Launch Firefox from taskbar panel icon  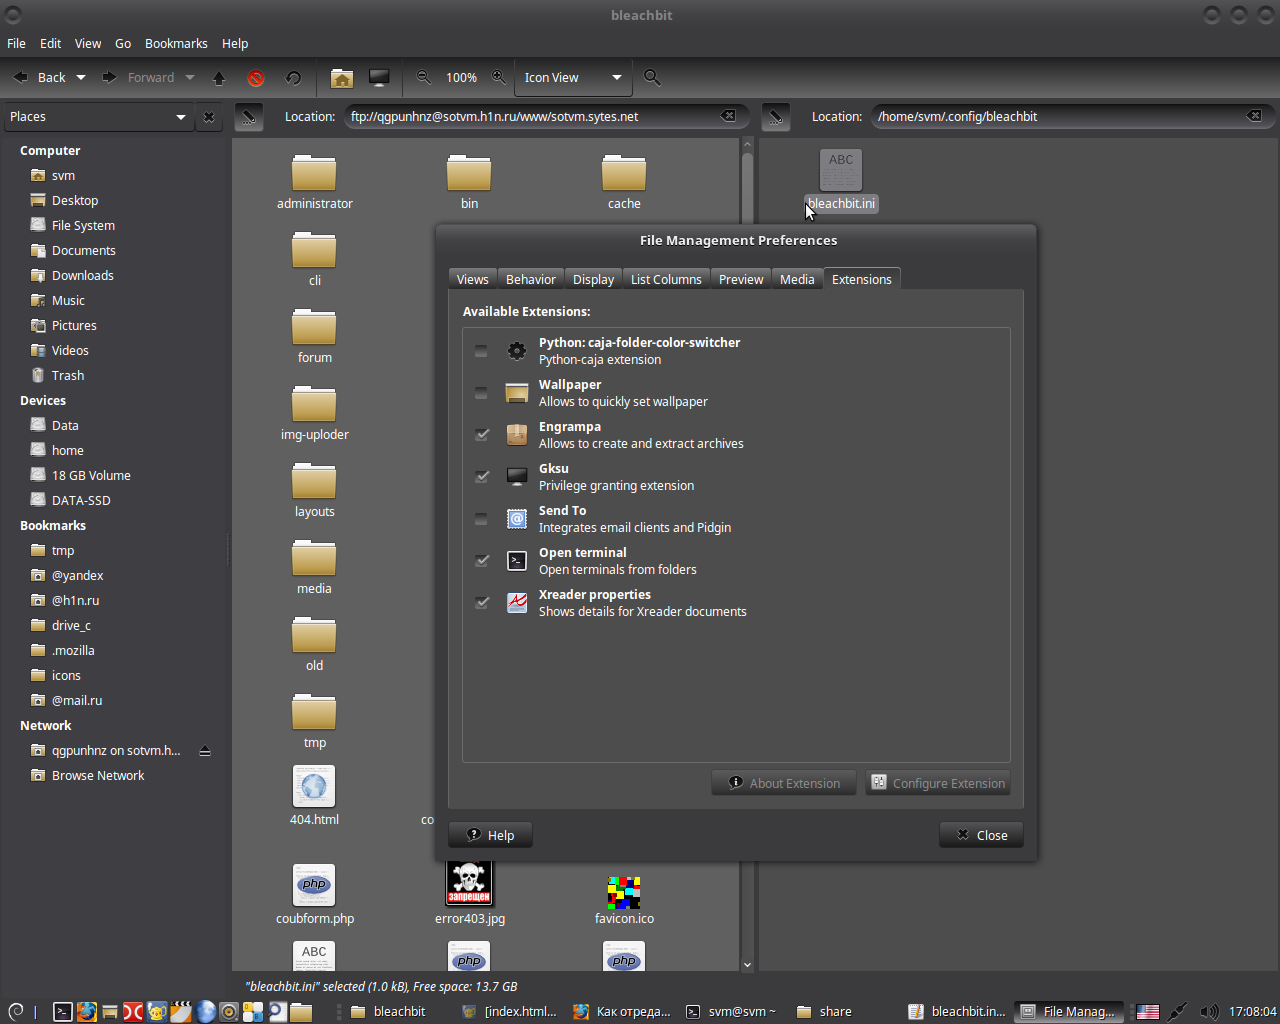[86, 1012]
